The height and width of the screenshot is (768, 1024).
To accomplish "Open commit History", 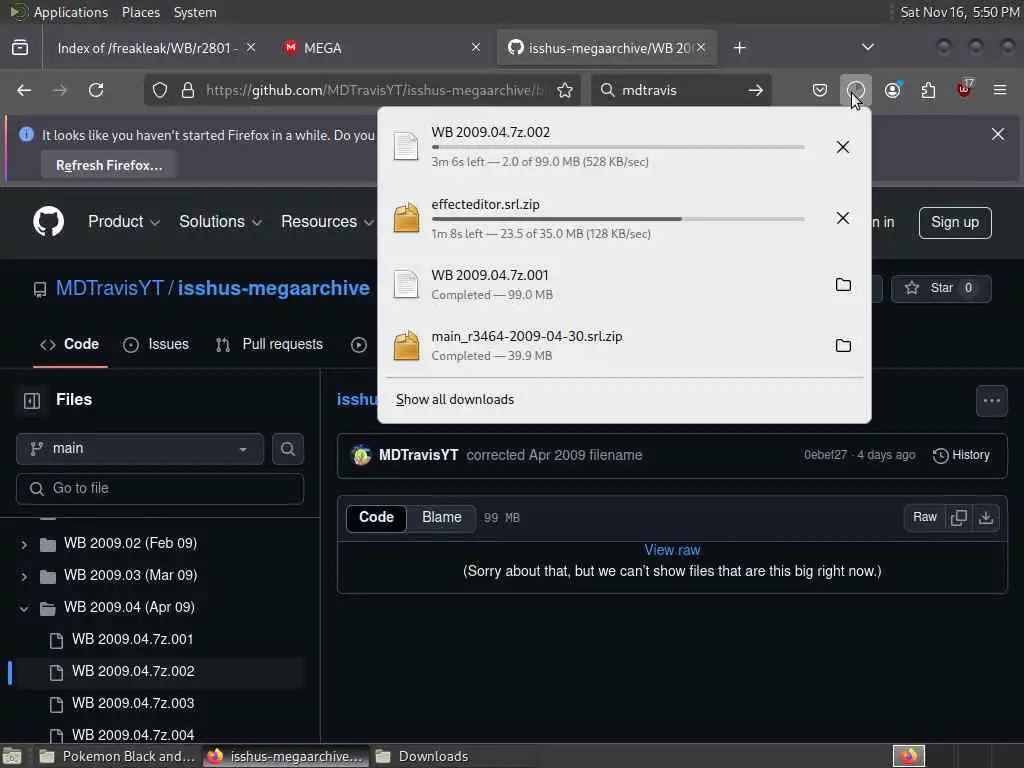I will pos(961,456).
